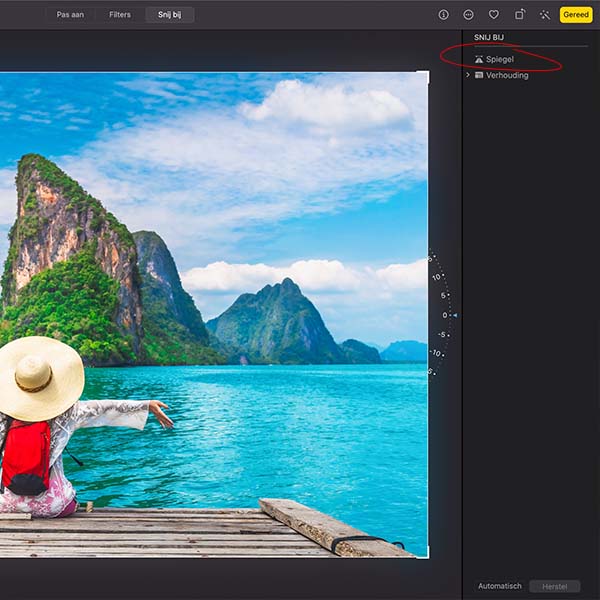Click the 10 mark on straighten dial
This screenshot has width=600, height=600.
[x=437, y=277]
